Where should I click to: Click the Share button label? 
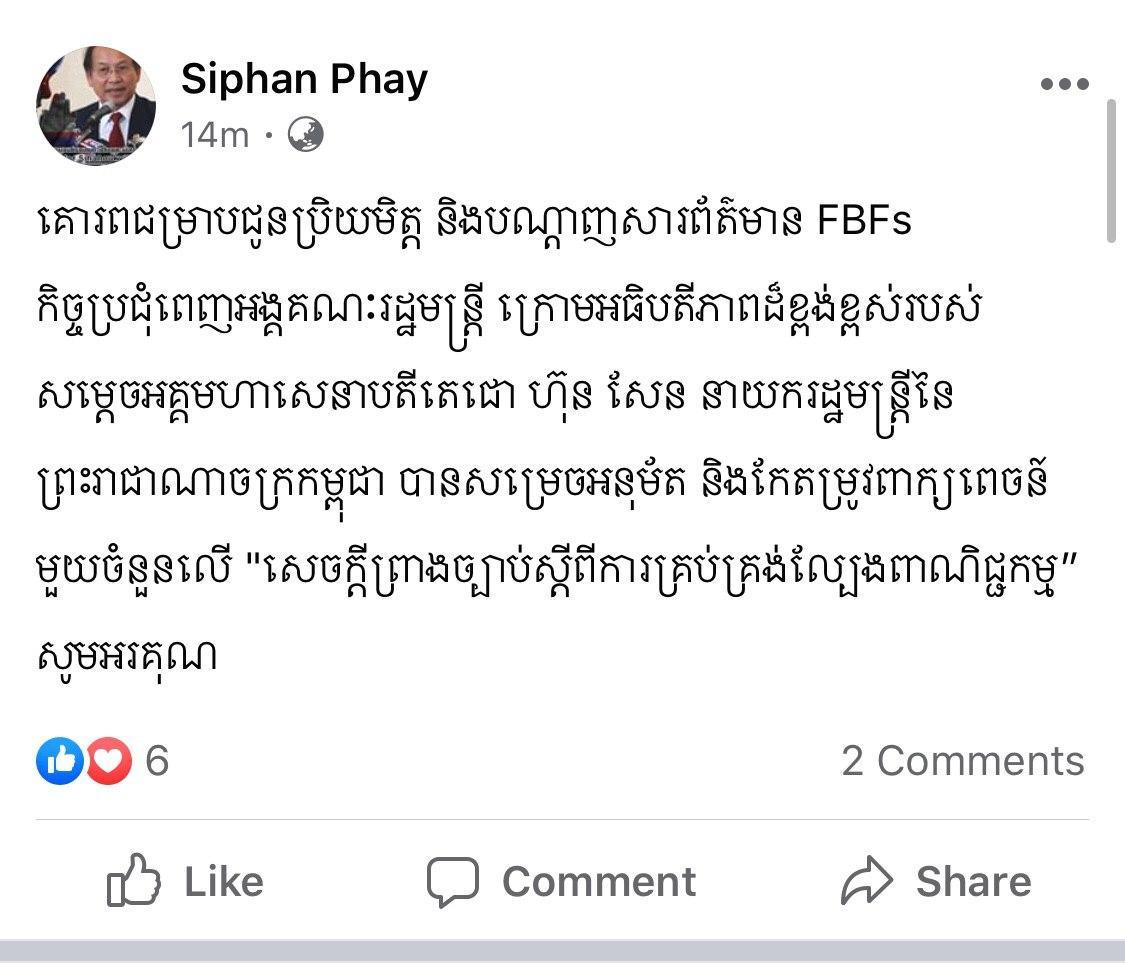point(974,881)
